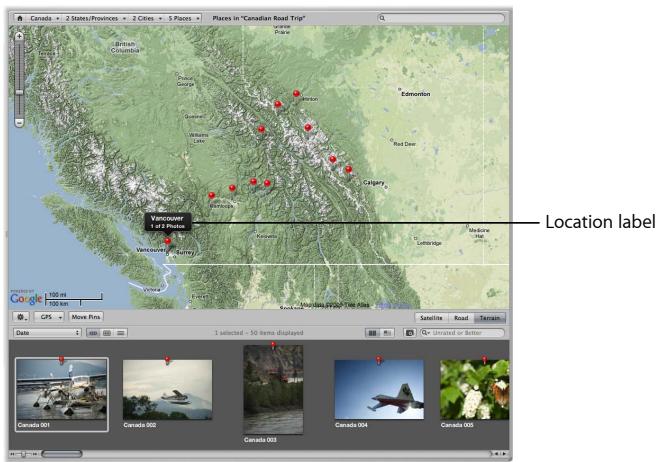This screenshot has width=659, height=462.
Task: Click the Lethbridge label on map
Action: [429, 243]
